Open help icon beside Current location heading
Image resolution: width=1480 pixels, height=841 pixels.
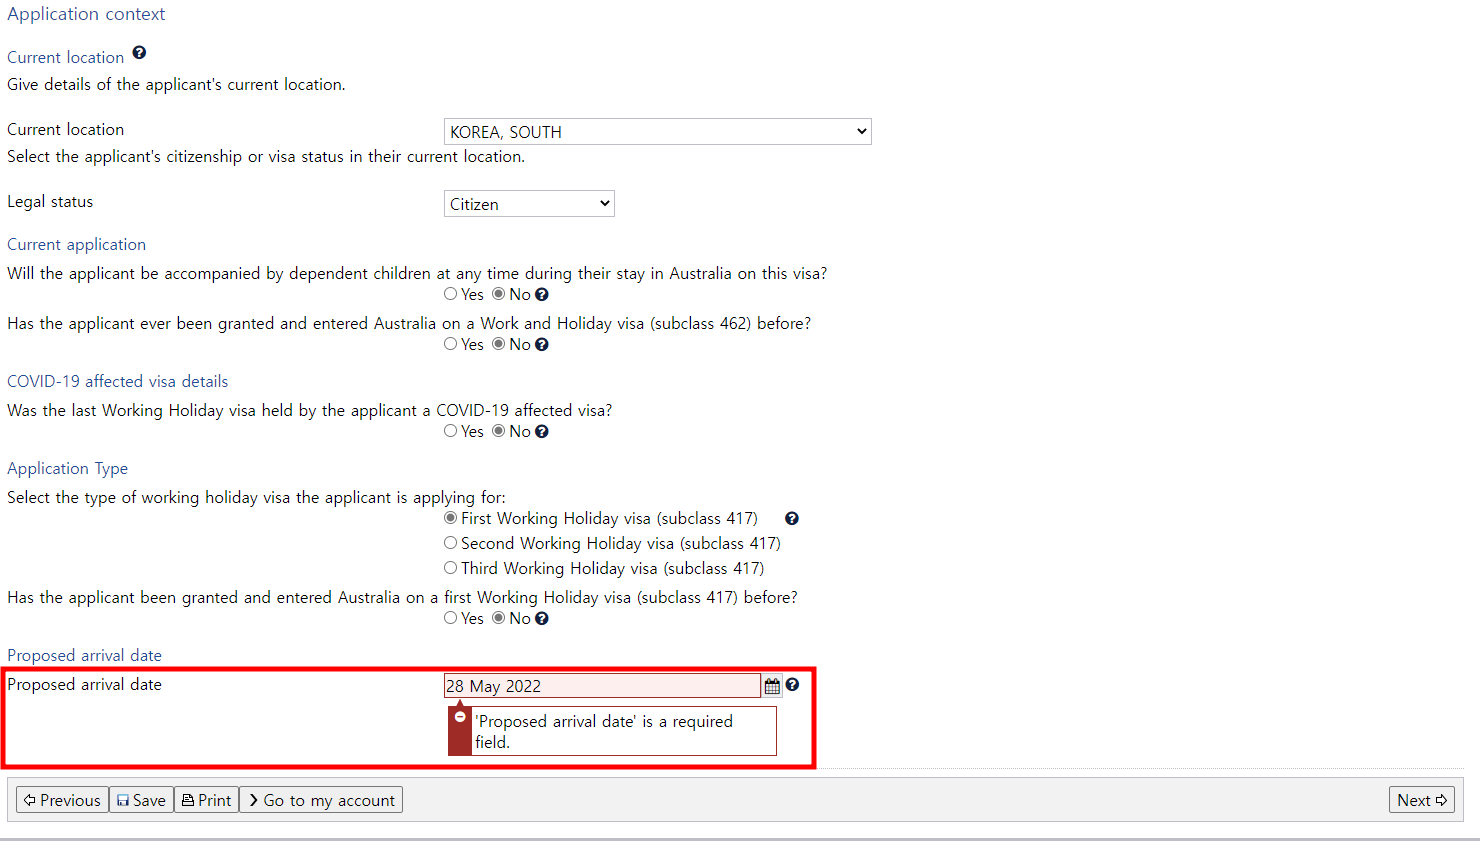[x=139, y=53]
